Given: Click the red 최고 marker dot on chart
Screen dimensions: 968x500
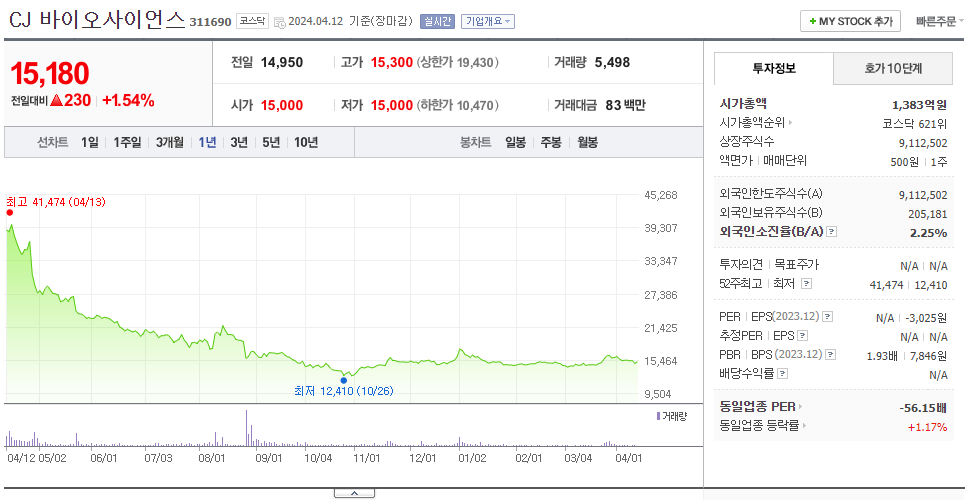Looking at the screenshot, I should (9, 212).
